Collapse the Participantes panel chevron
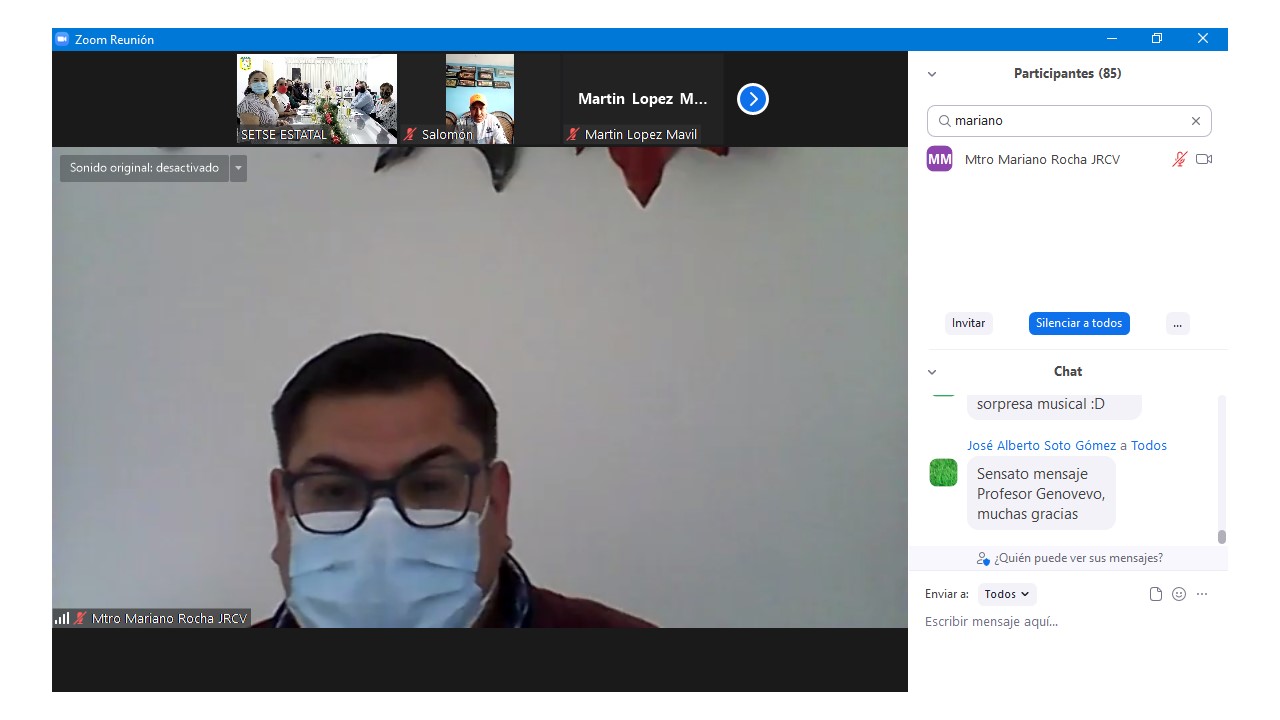Image resolution: width=1280 pixels, height=720 pixels. (x=932, y=74)
